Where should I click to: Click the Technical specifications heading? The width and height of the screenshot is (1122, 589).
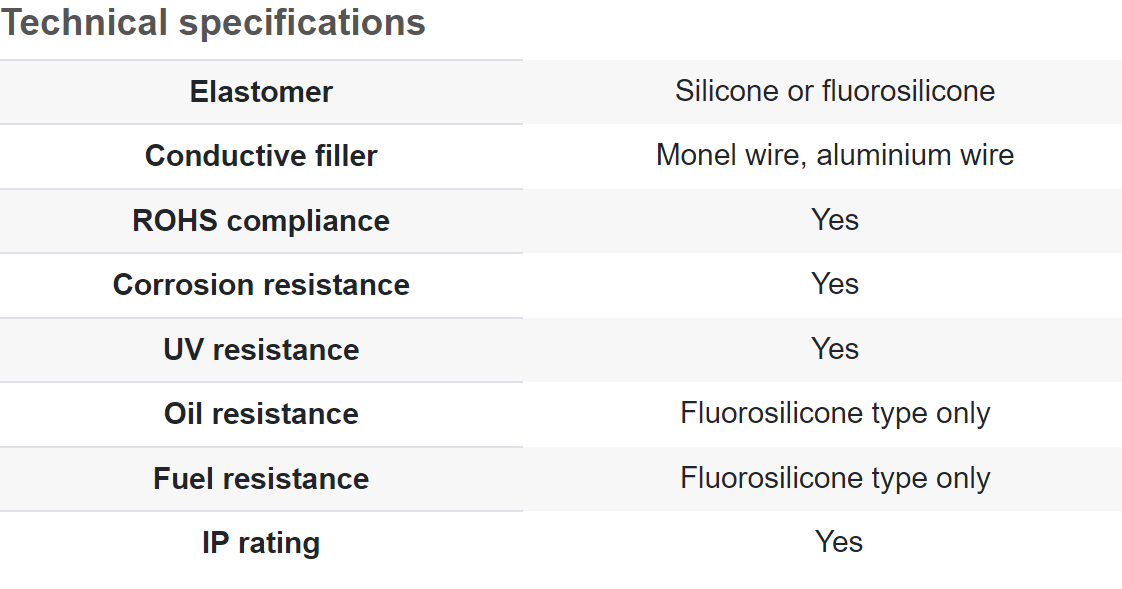pyautogui.click(x=213, y=23)
